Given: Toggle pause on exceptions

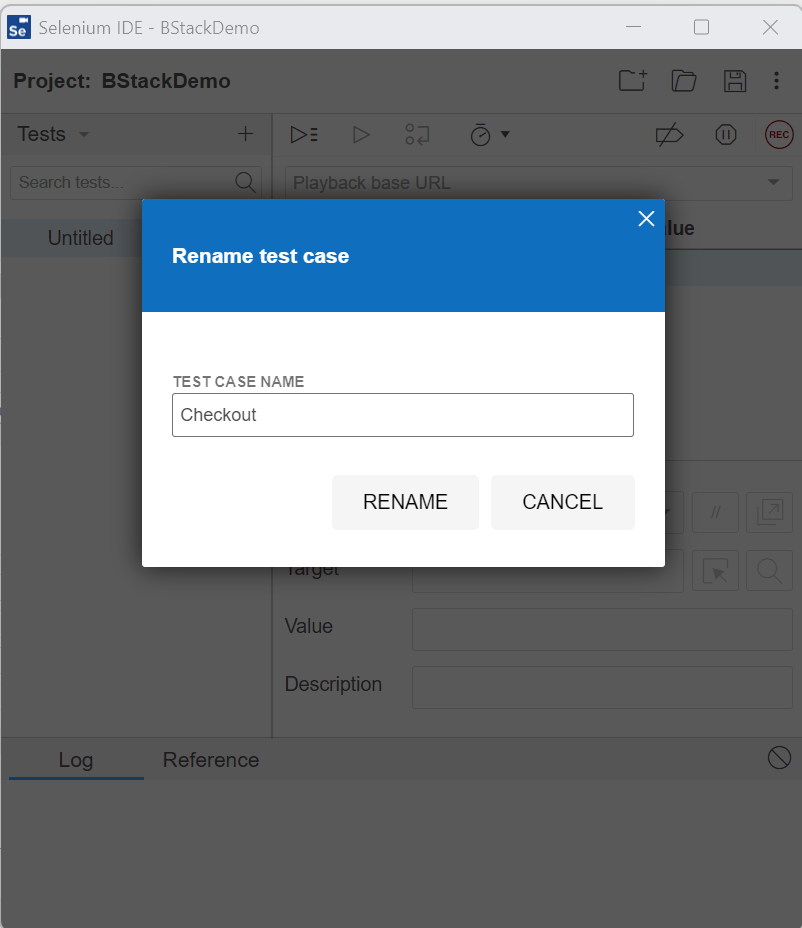Looking at the screenshot, I should click(x=726, y=134).
